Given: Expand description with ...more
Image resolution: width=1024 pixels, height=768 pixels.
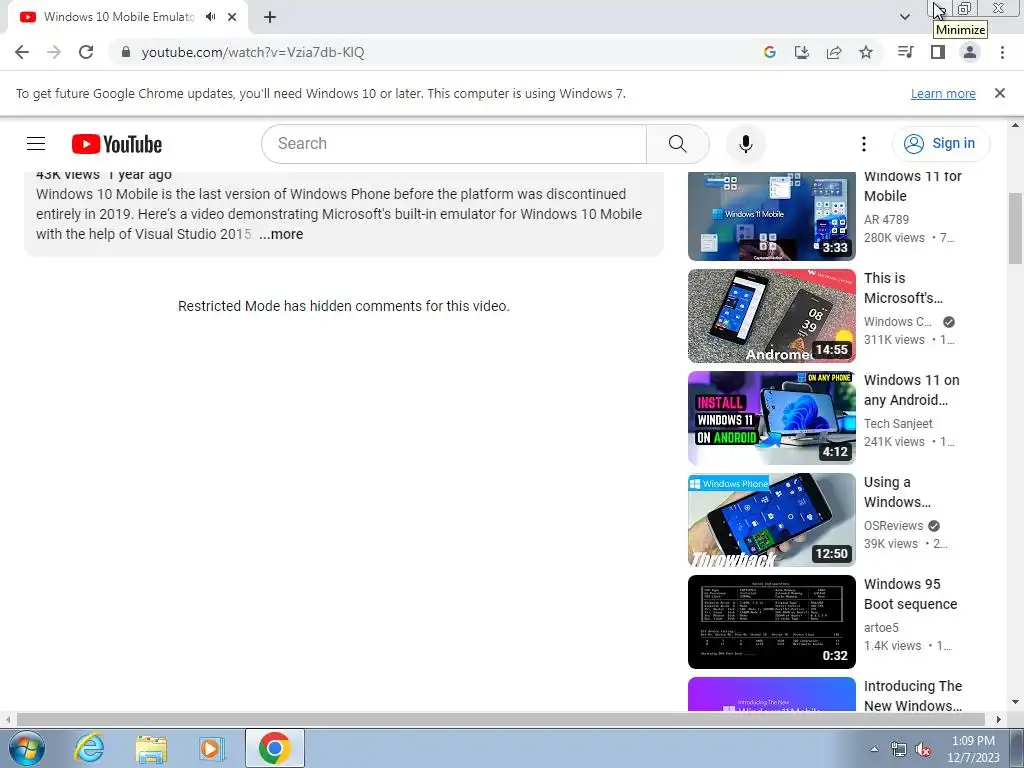Looking at the screenshot, I should (x=281, y=234).
